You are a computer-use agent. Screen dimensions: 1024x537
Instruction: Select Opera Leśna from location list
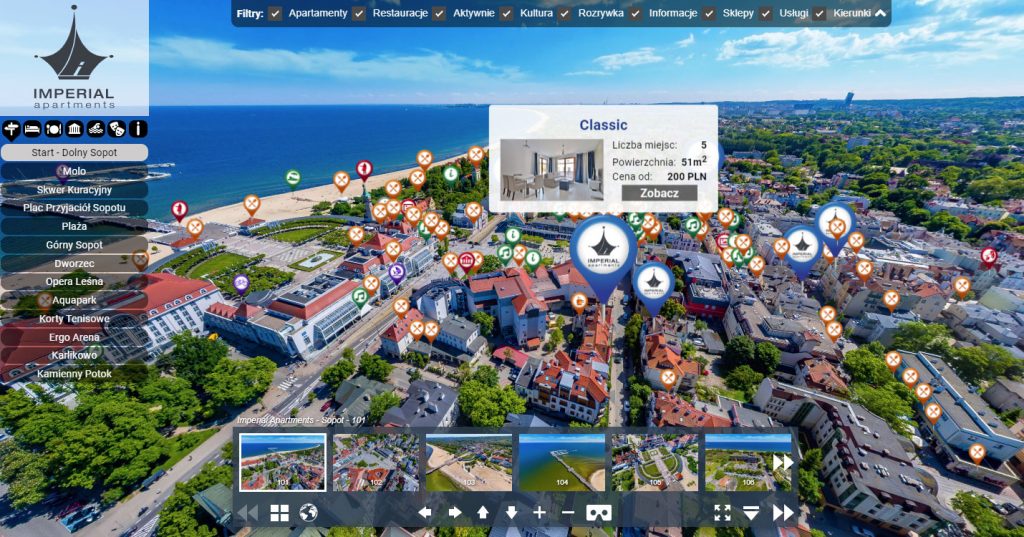point(74,282)
